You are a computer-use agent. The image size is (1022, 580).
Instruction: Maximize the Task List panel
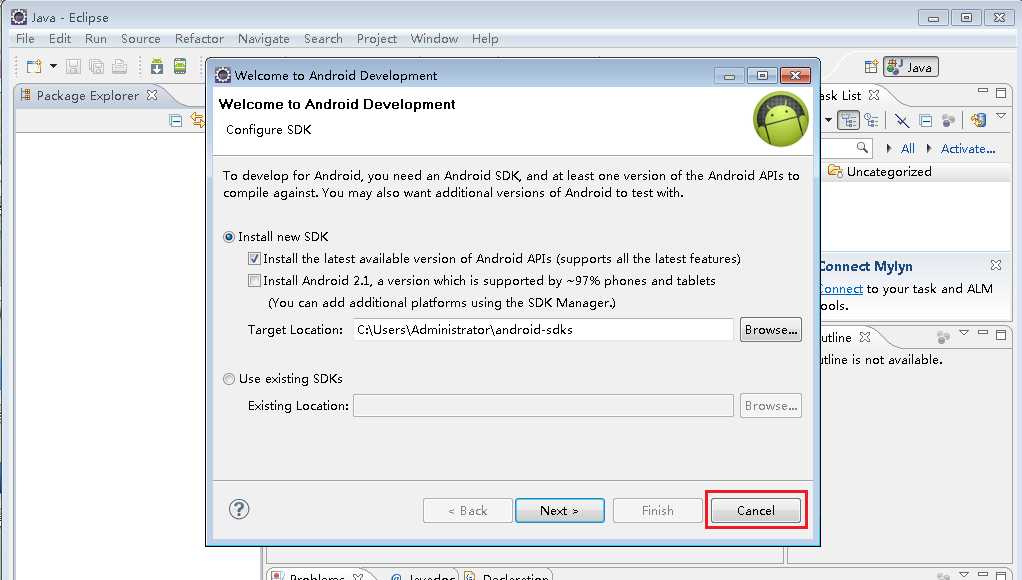click(1001, 93)
